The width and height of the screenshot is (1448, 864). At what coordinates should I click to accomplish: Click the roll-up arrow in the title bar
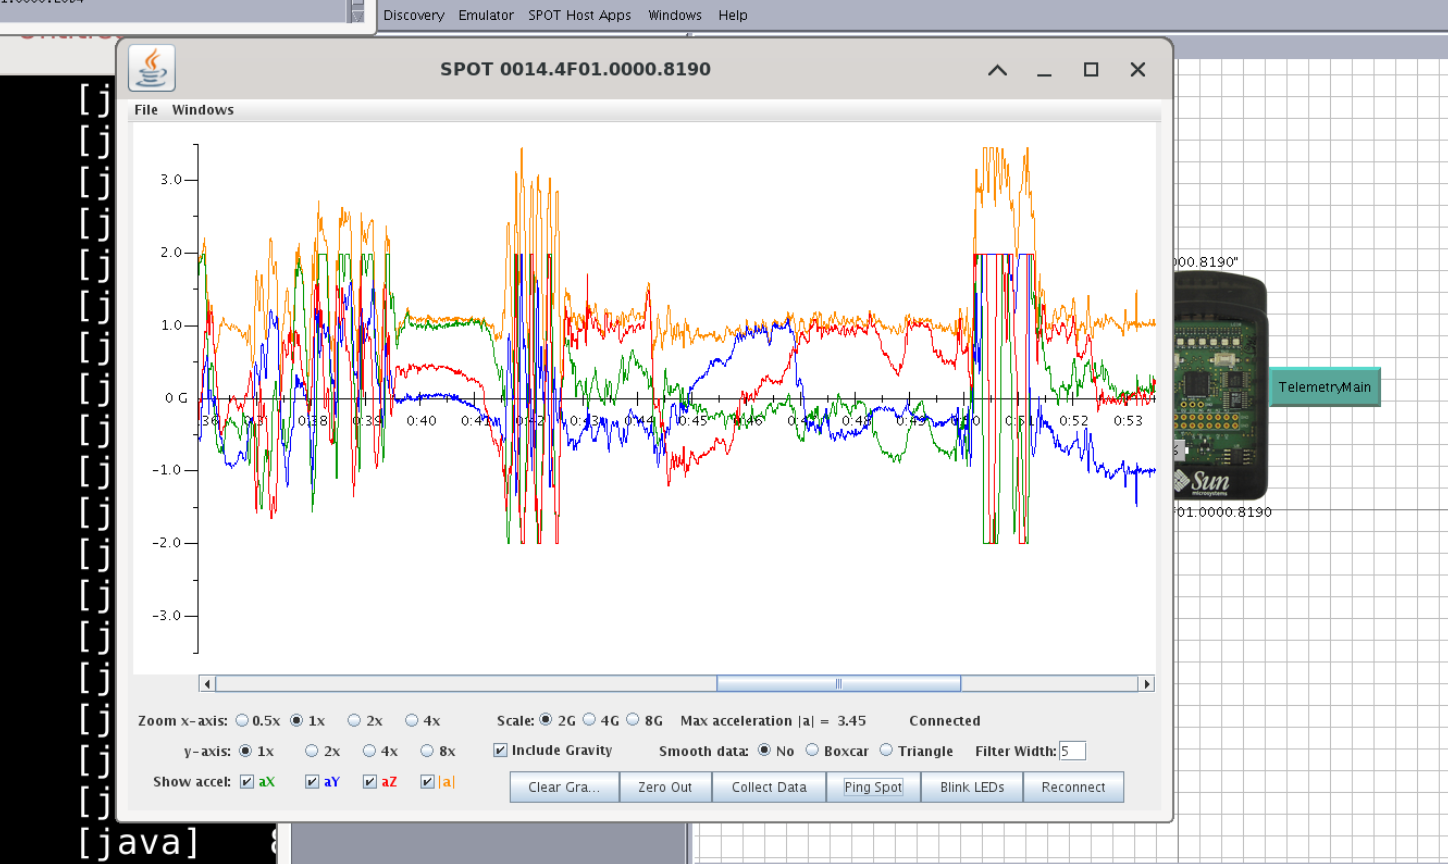pos(997,70)
